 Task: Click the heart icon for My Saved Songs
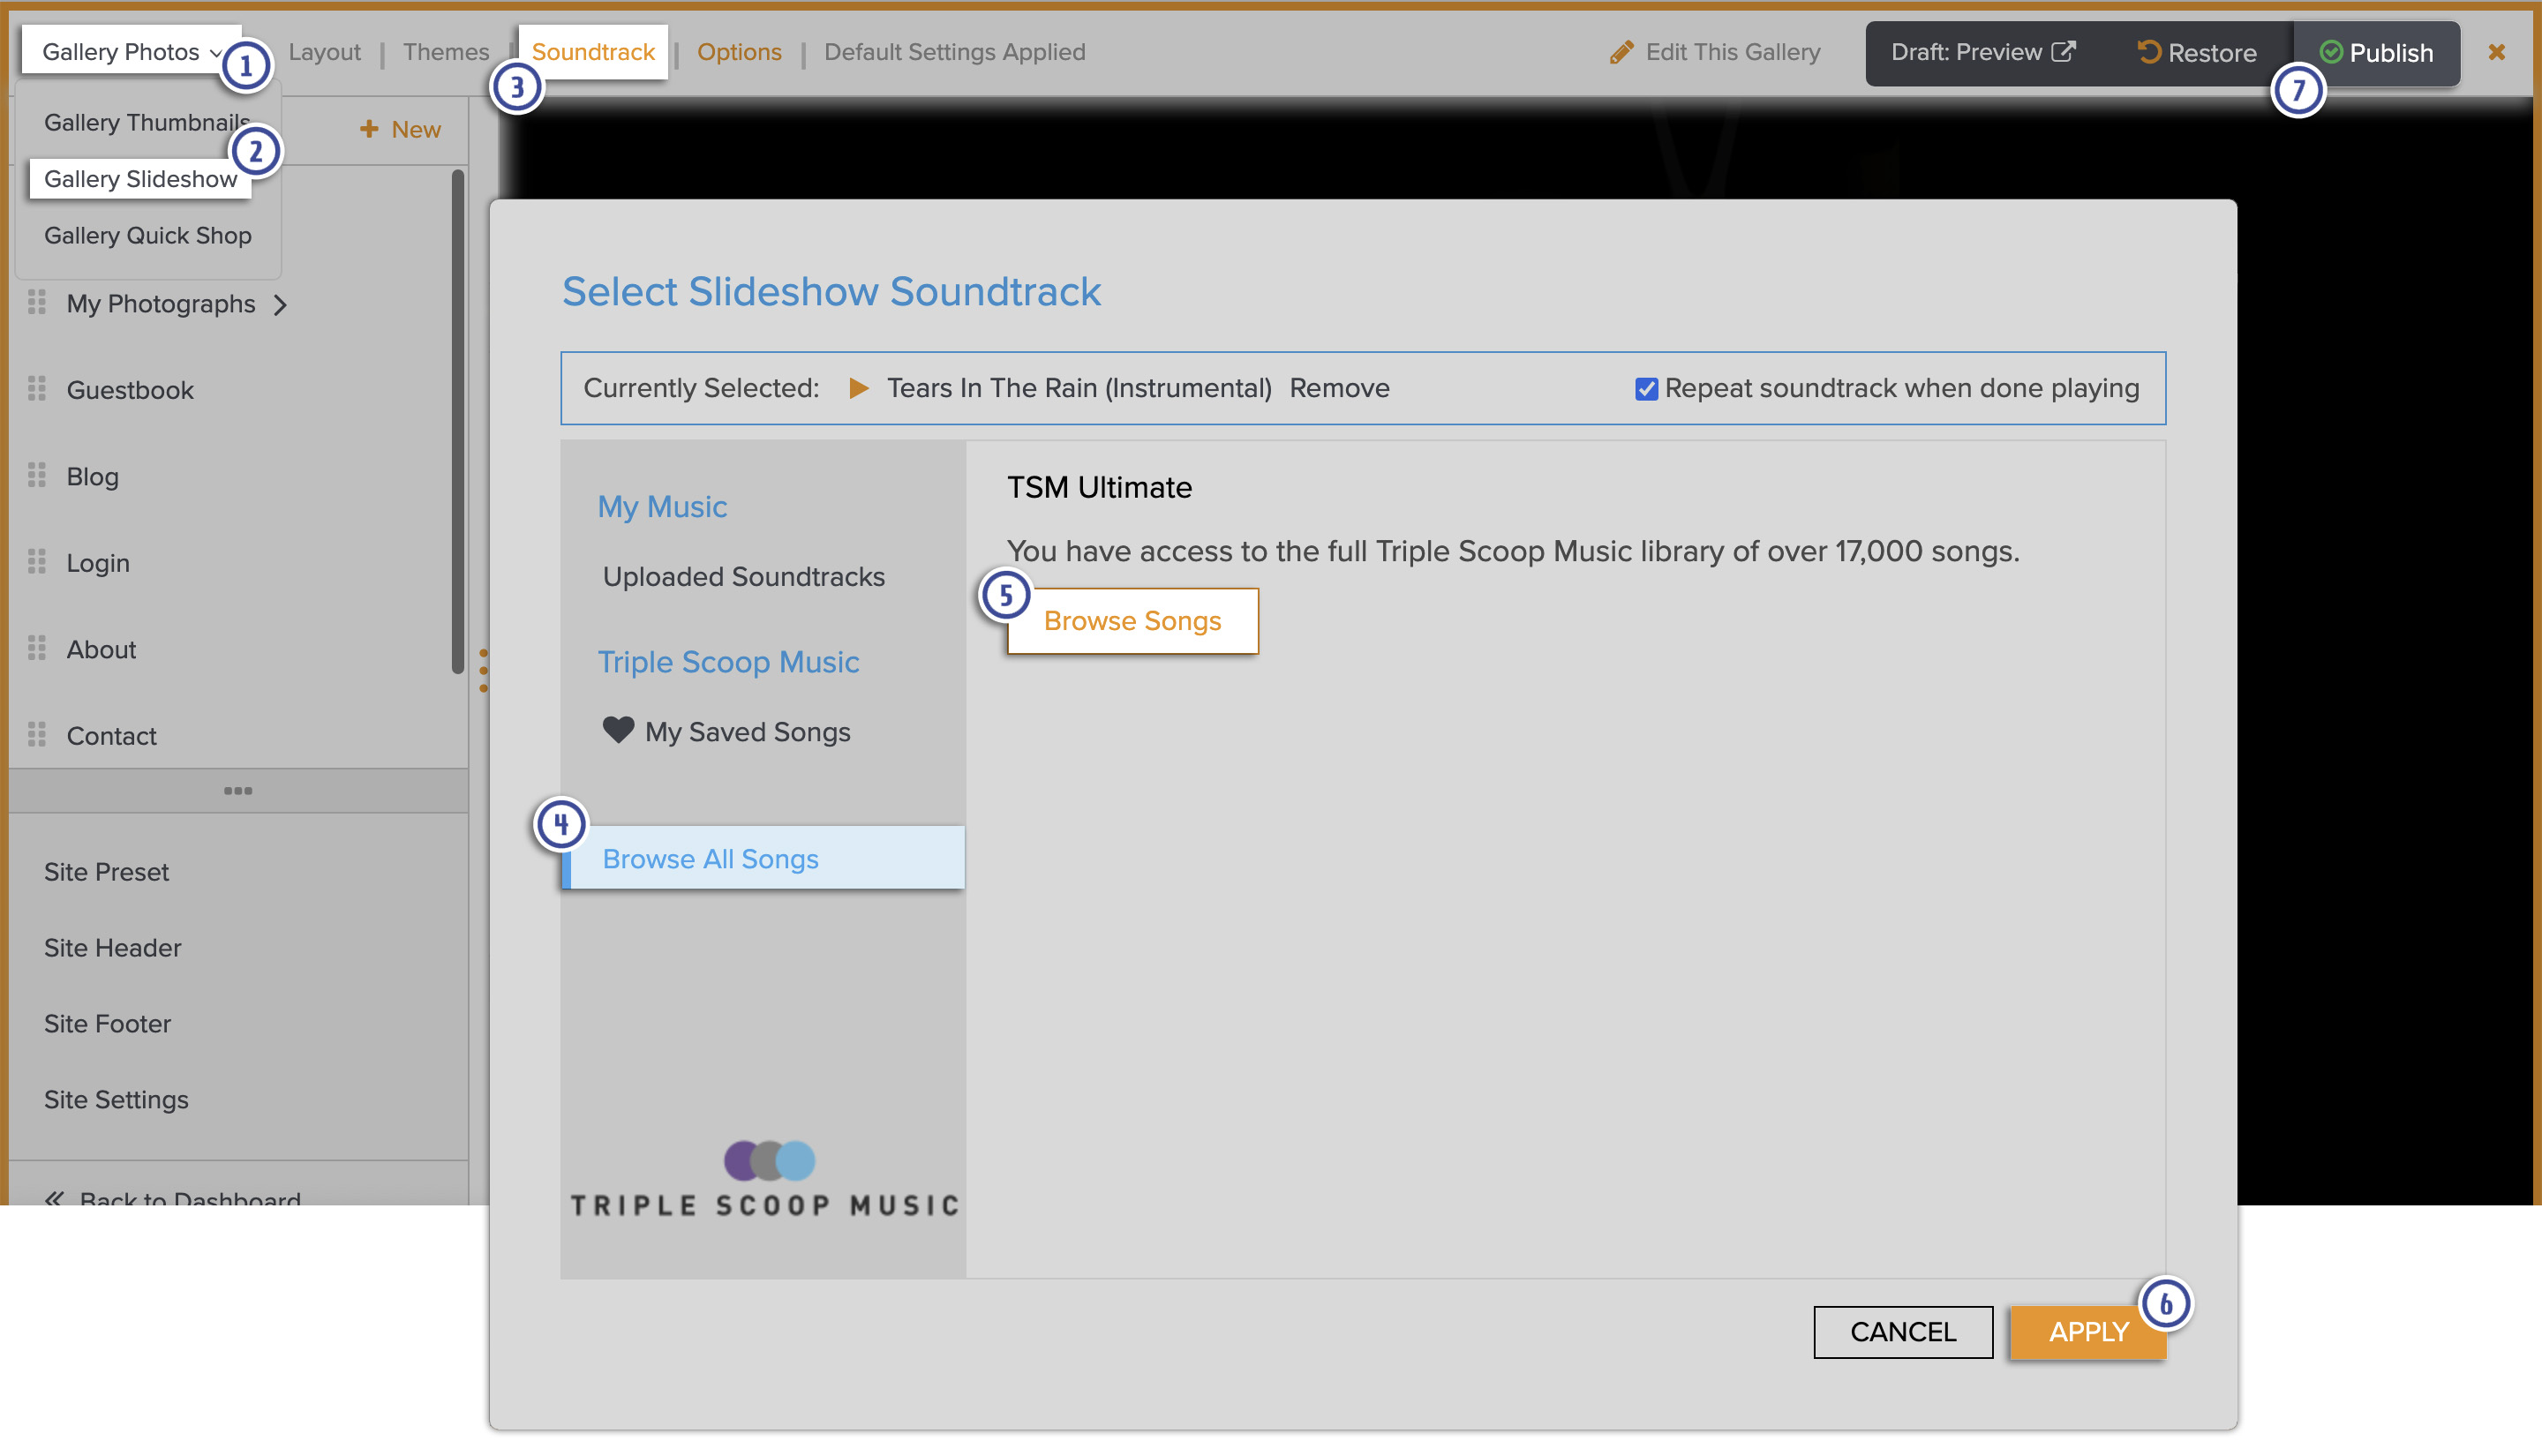(x=618, y=730)
